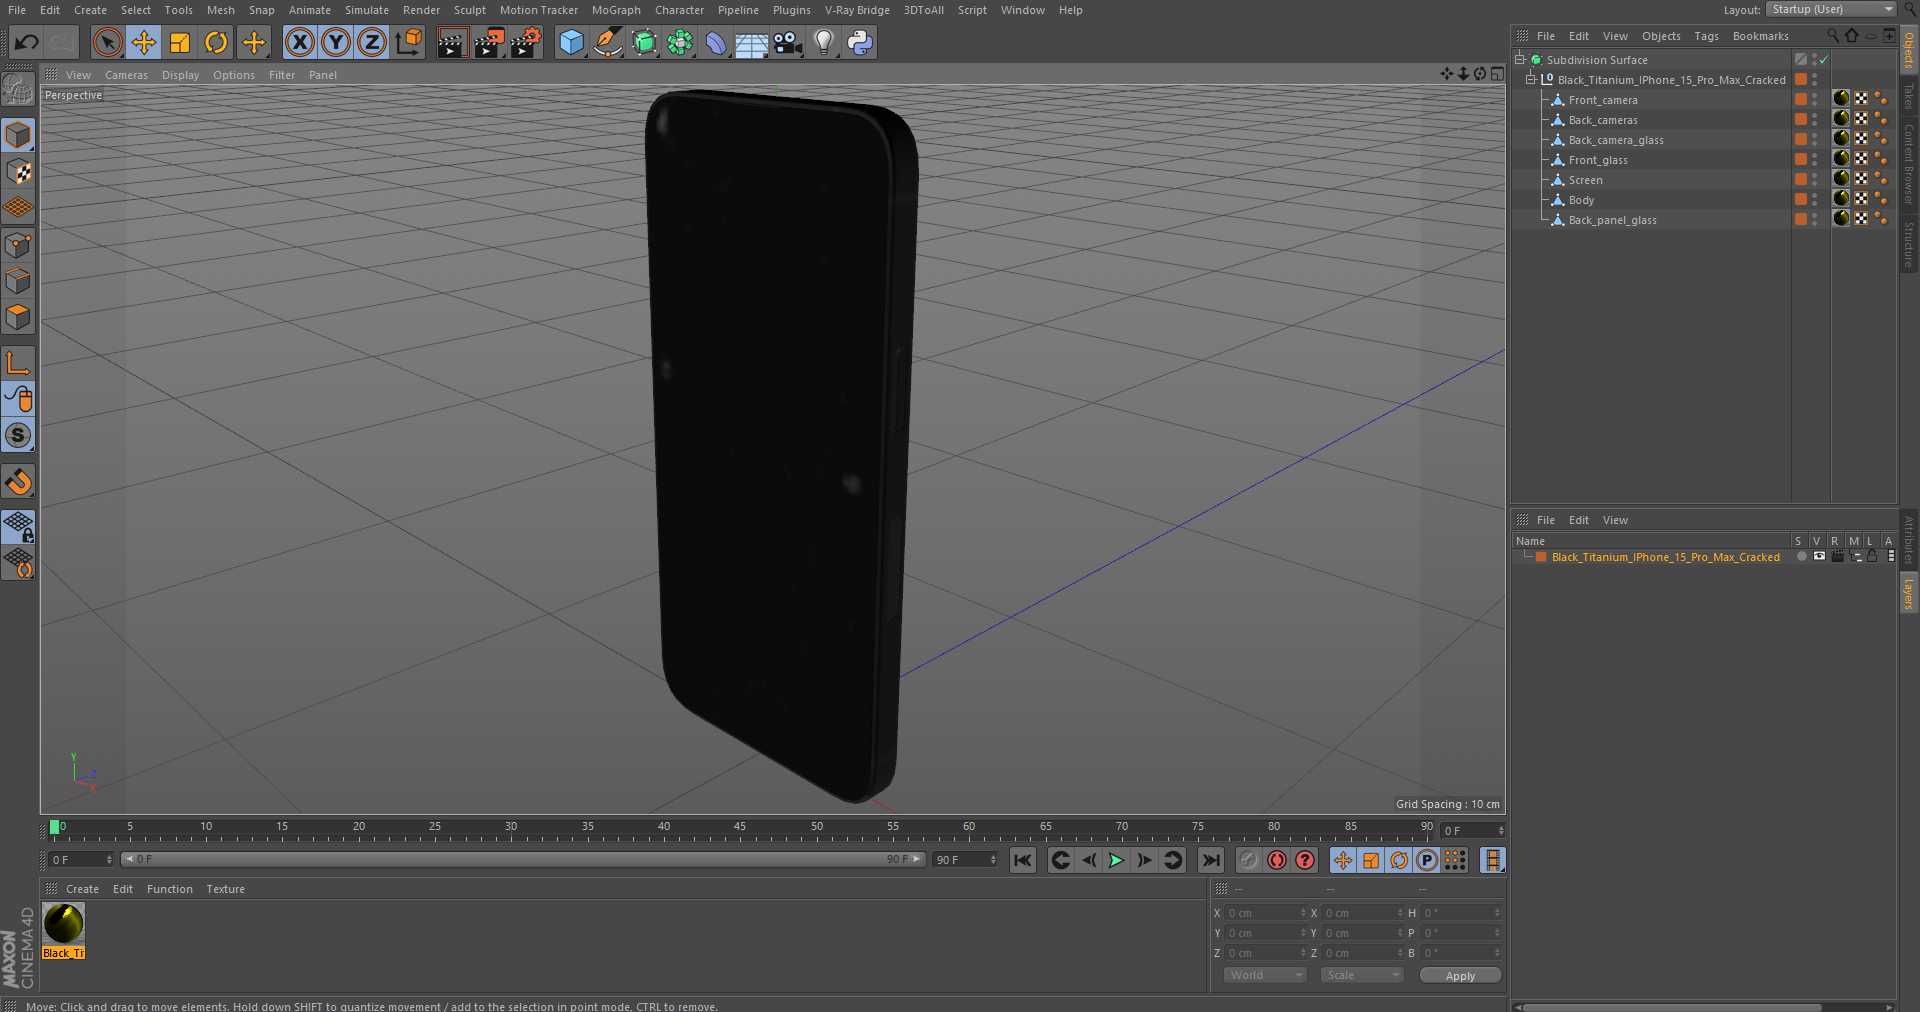The image size is (1920, 1012).
Task: Open the MoGraph menu
Action: coord(616,10)
